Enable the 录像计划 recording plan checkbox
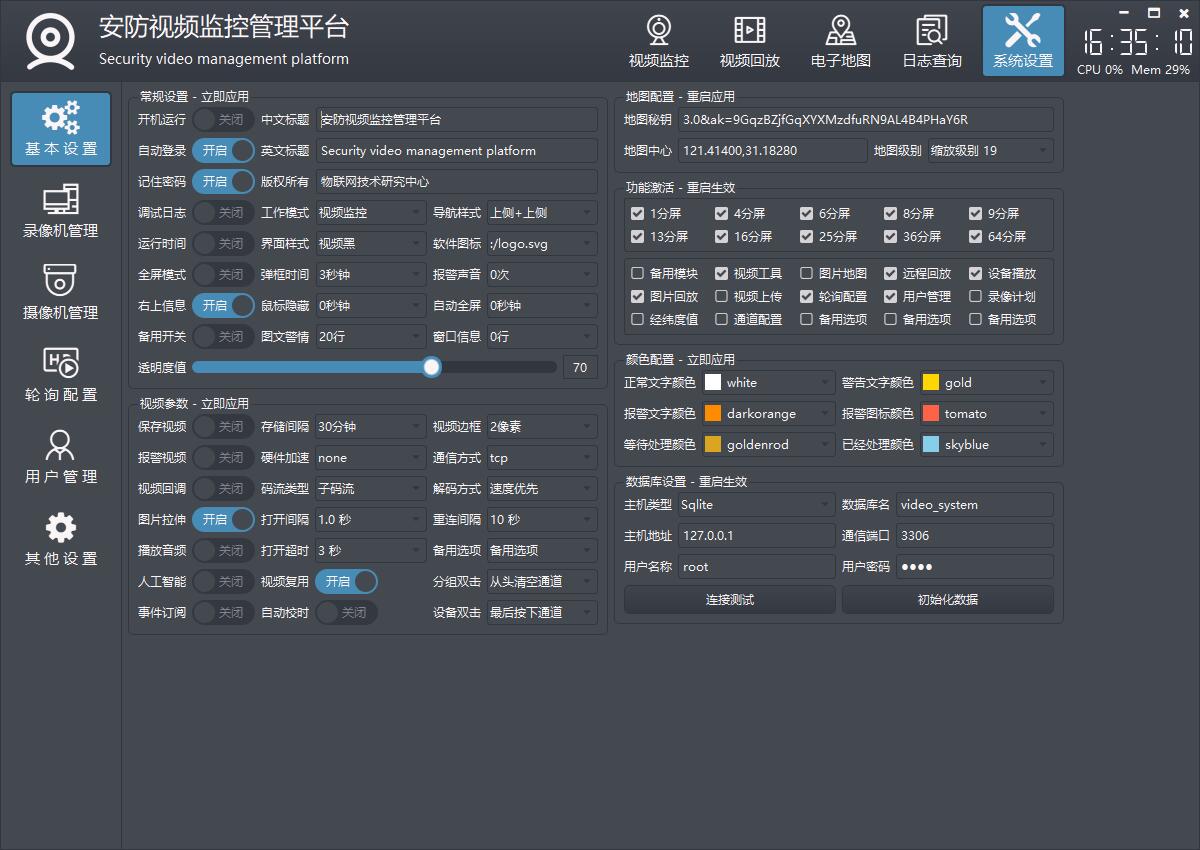This screenshot has height=850, width=1200. click(x=975, y=297)
